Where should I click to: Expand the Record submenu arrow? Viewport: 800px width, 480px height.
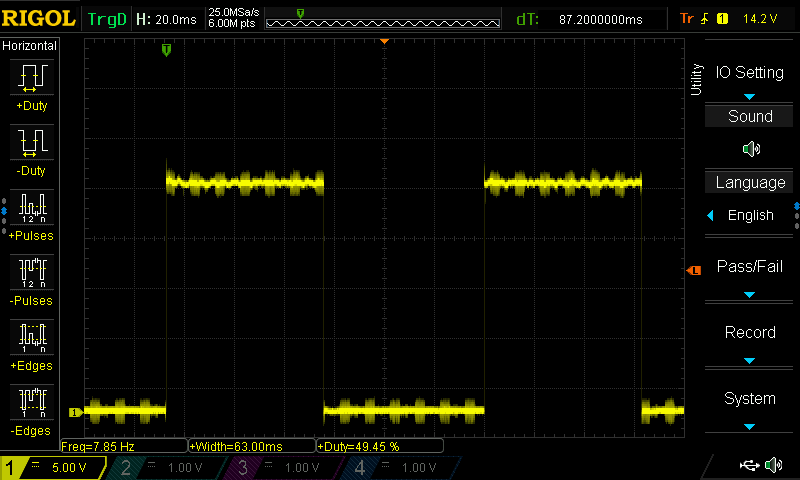point(749,361)
